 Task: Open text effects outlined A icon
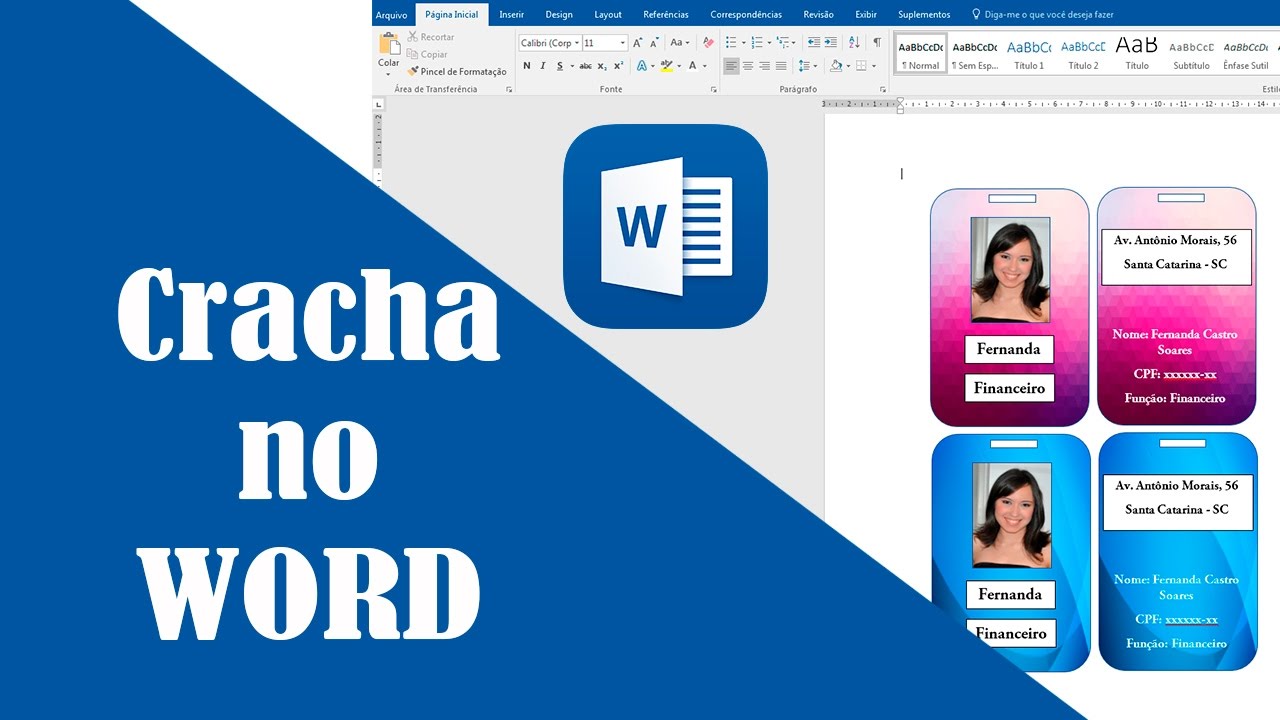point(641,66)
